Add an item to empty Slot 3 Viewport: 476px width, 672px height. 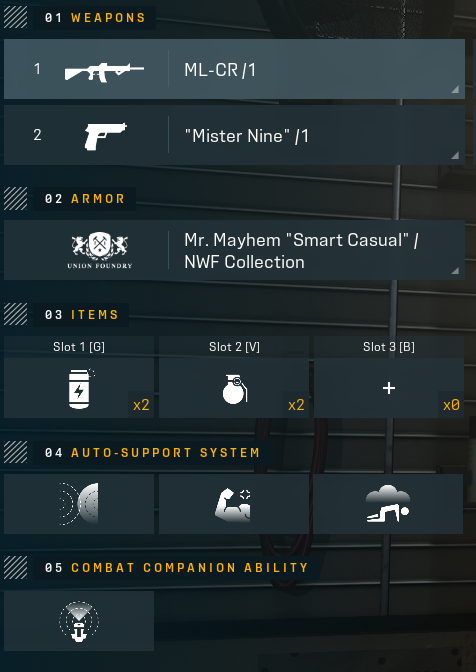coord(389,388)
